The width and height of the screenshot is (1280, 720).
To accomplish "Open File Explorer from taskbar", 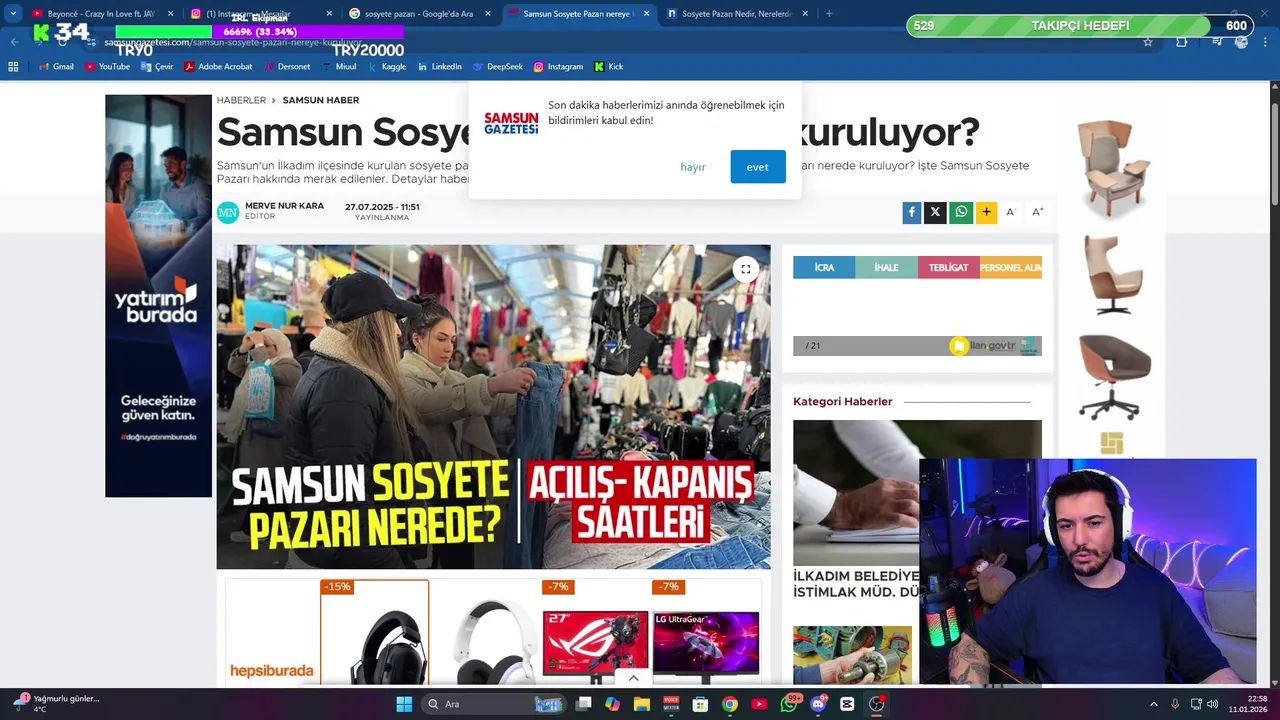I will click(x=641, y=704).
